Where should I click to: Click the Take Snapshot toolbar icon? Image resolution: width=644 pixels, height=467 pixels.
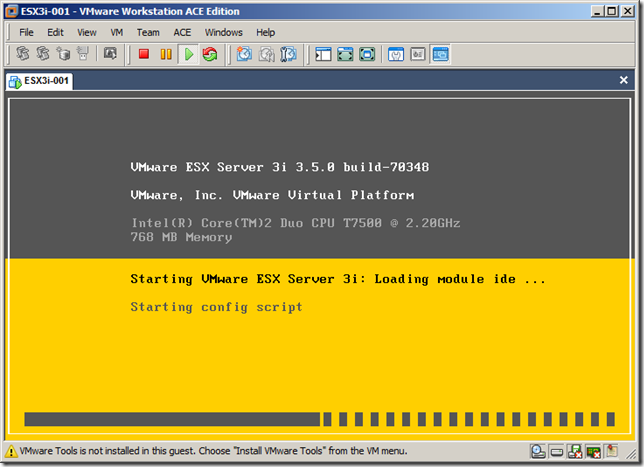244,54
